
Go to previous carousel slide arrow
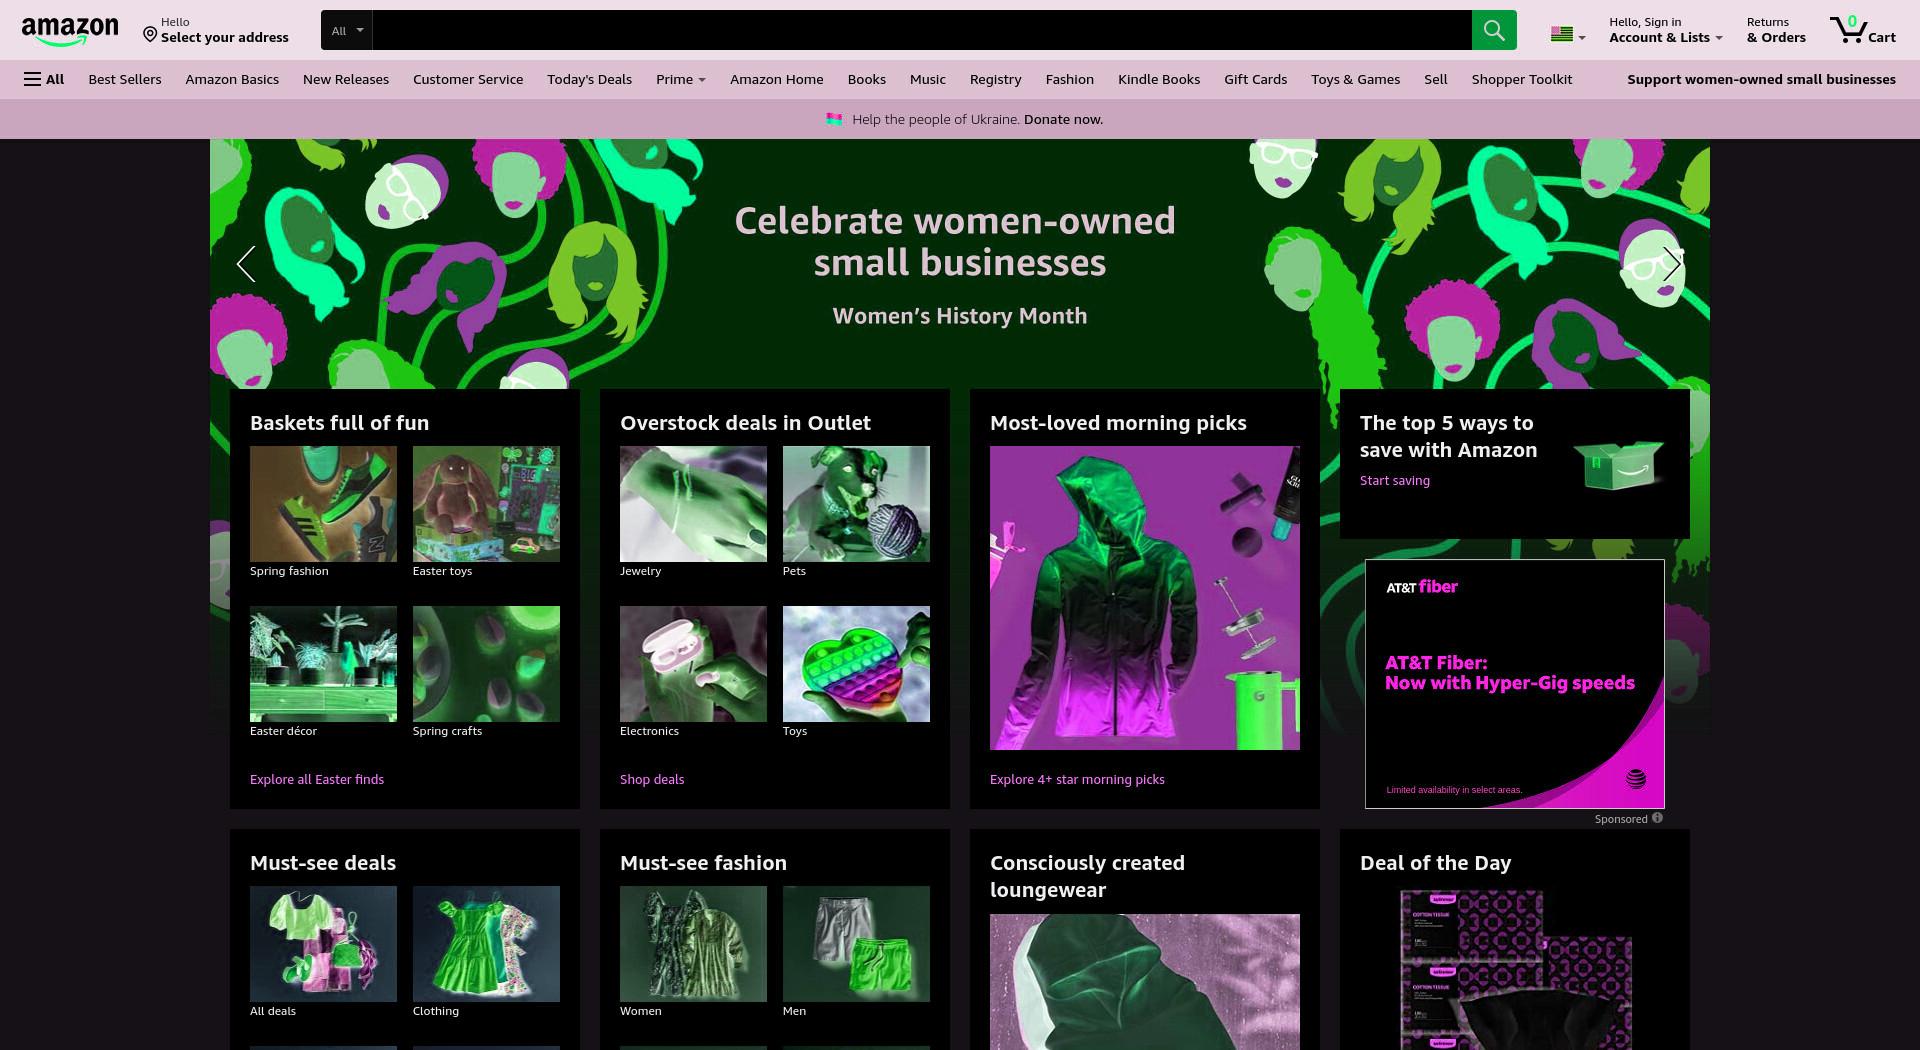246,264
